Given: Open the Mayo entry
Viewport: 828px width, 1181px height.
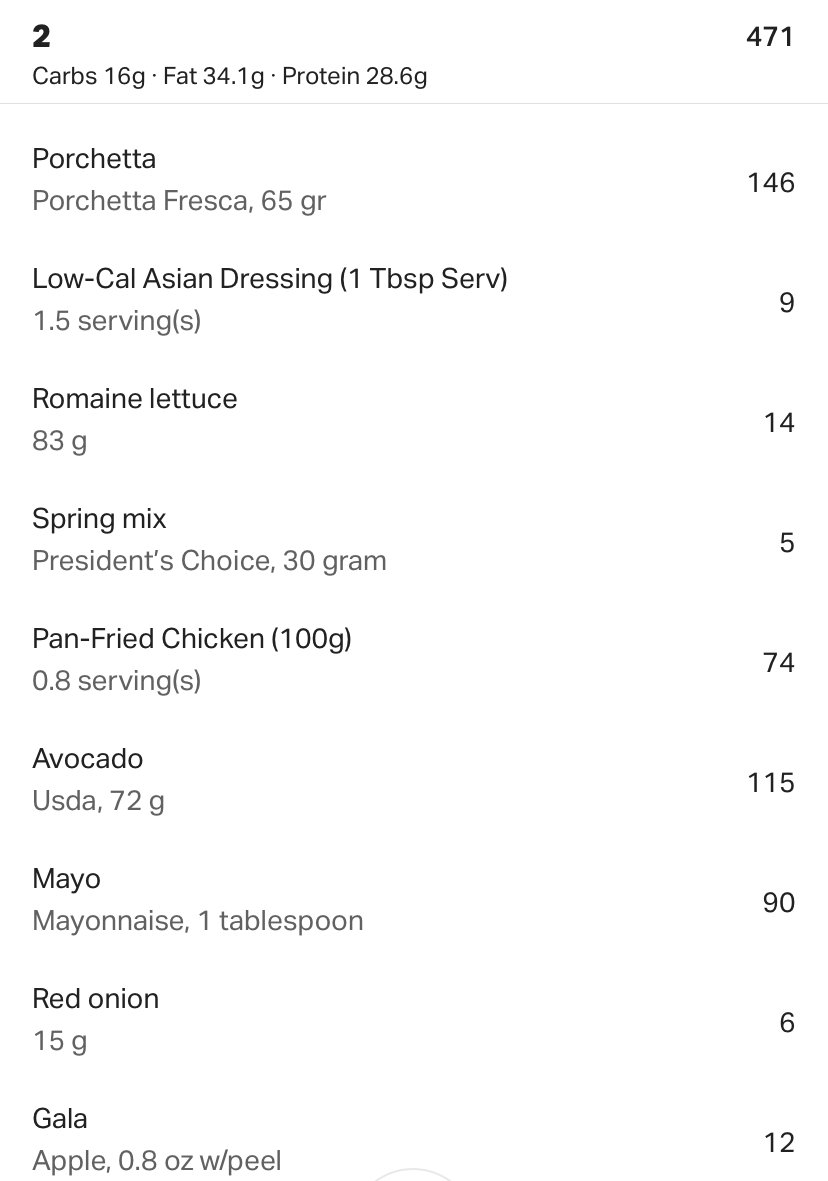Looking at the screenshot, I should [x=414, y=900].
